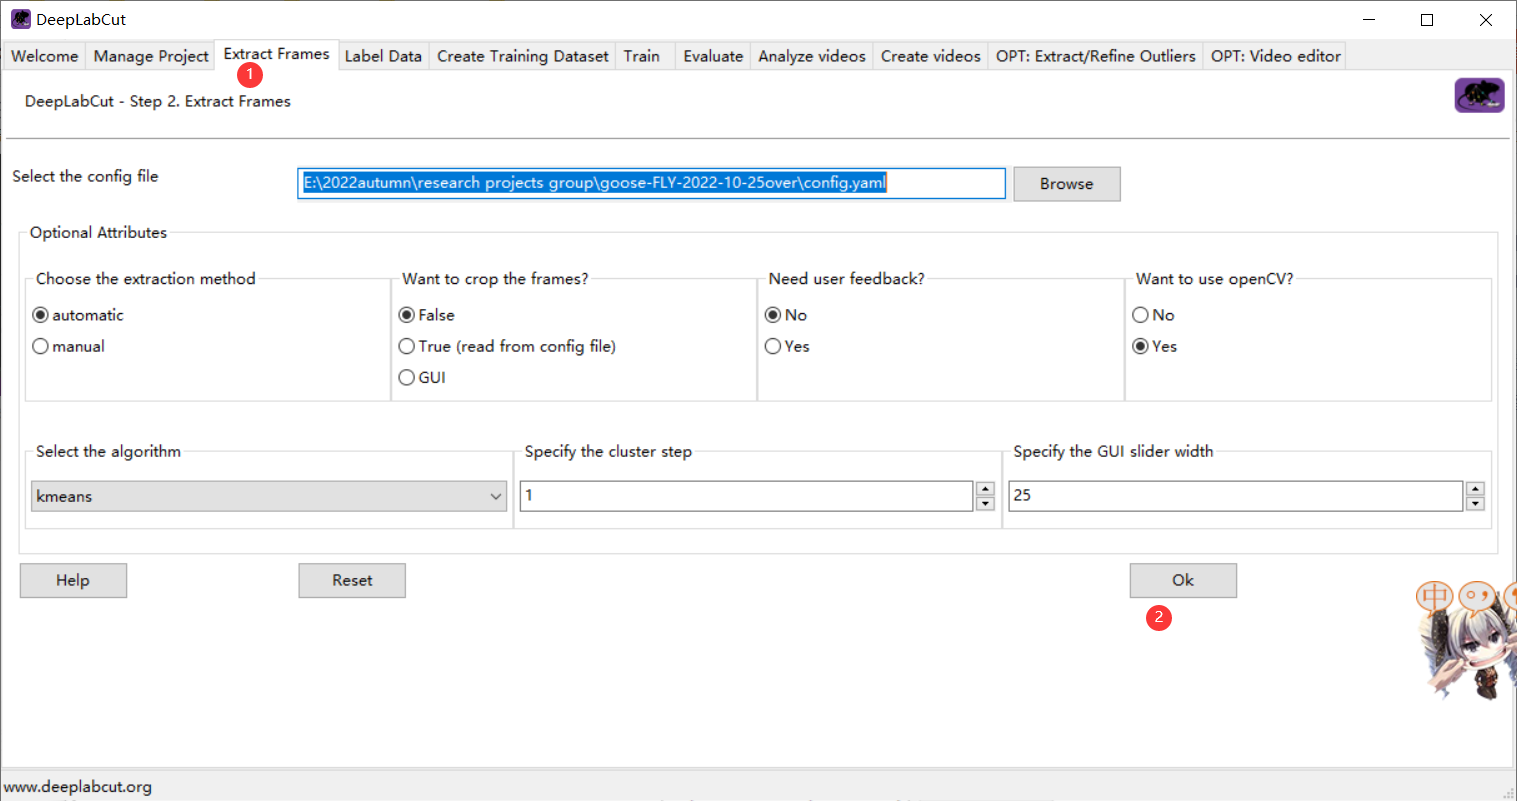
Task: Click the 'Select the config file' label
Action: [x=85, y=176]
